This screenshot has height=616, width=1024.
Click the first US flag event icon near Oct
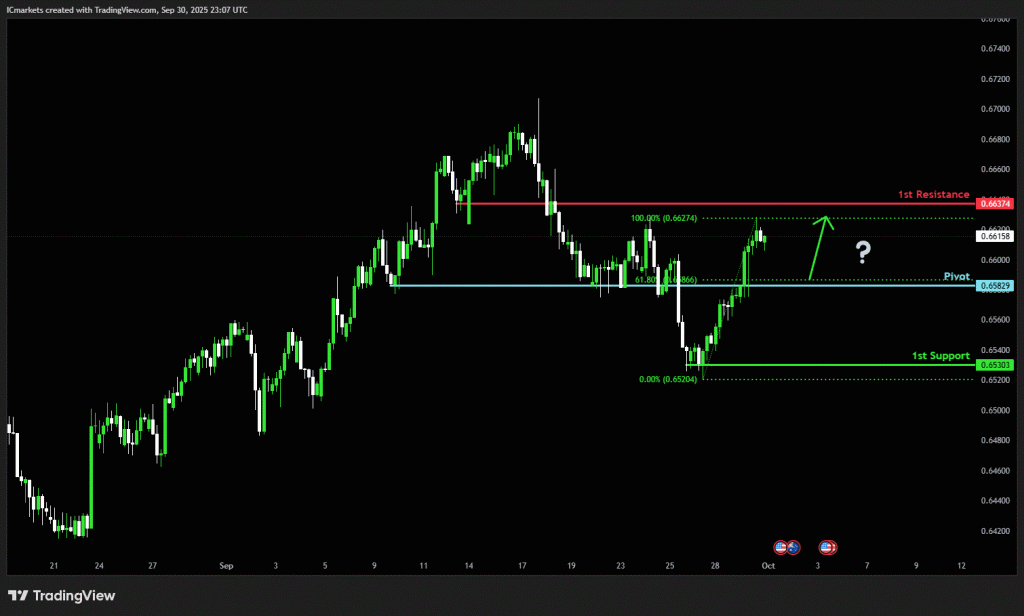781,547
